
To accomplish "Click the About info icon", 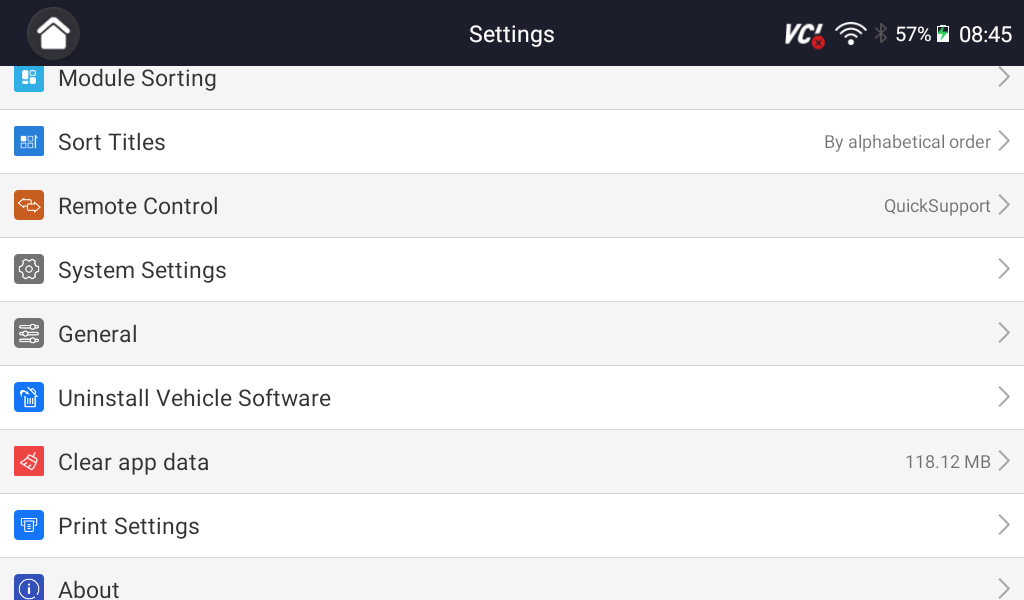I will click(29, 588).
